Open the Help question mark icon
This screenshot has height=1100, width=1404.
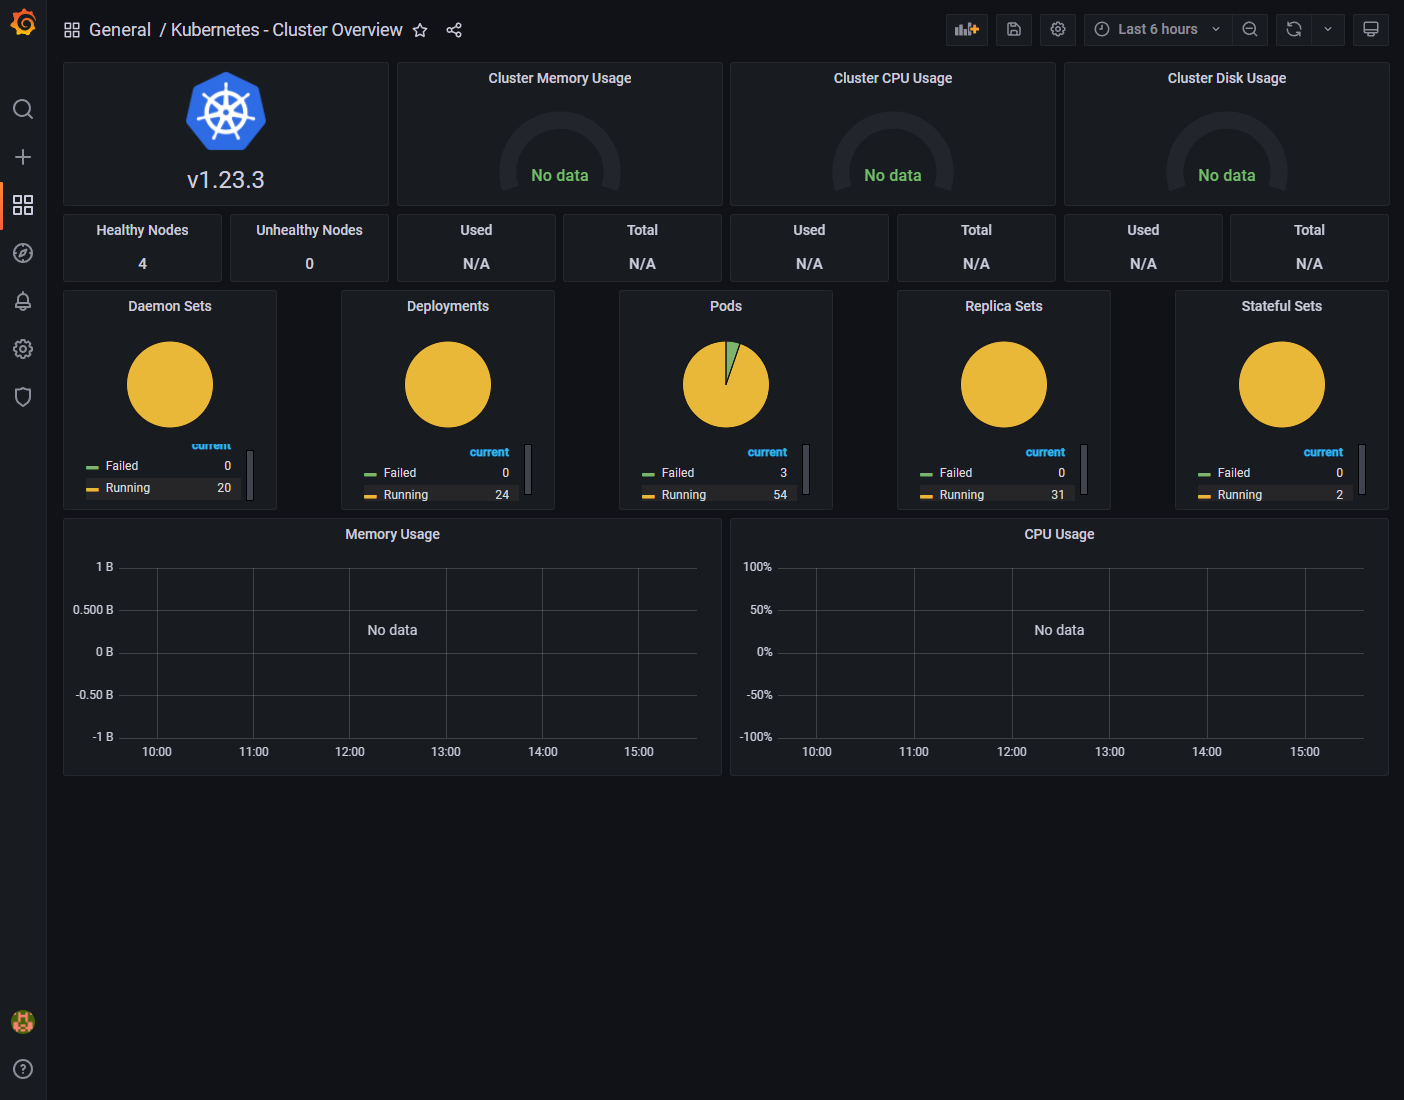(x=23, y=1069)
